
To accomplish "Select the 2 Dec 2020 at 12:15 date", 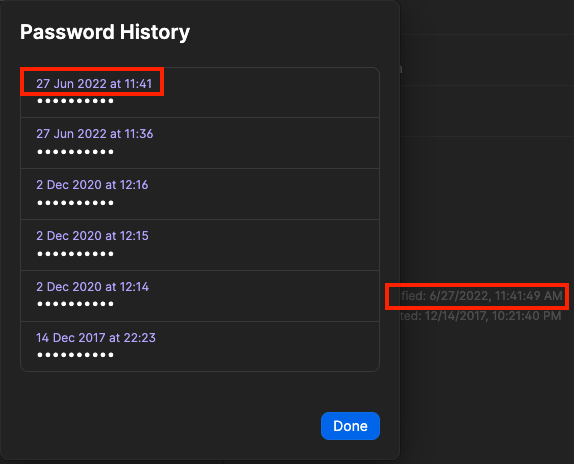I will coord(92,236).
